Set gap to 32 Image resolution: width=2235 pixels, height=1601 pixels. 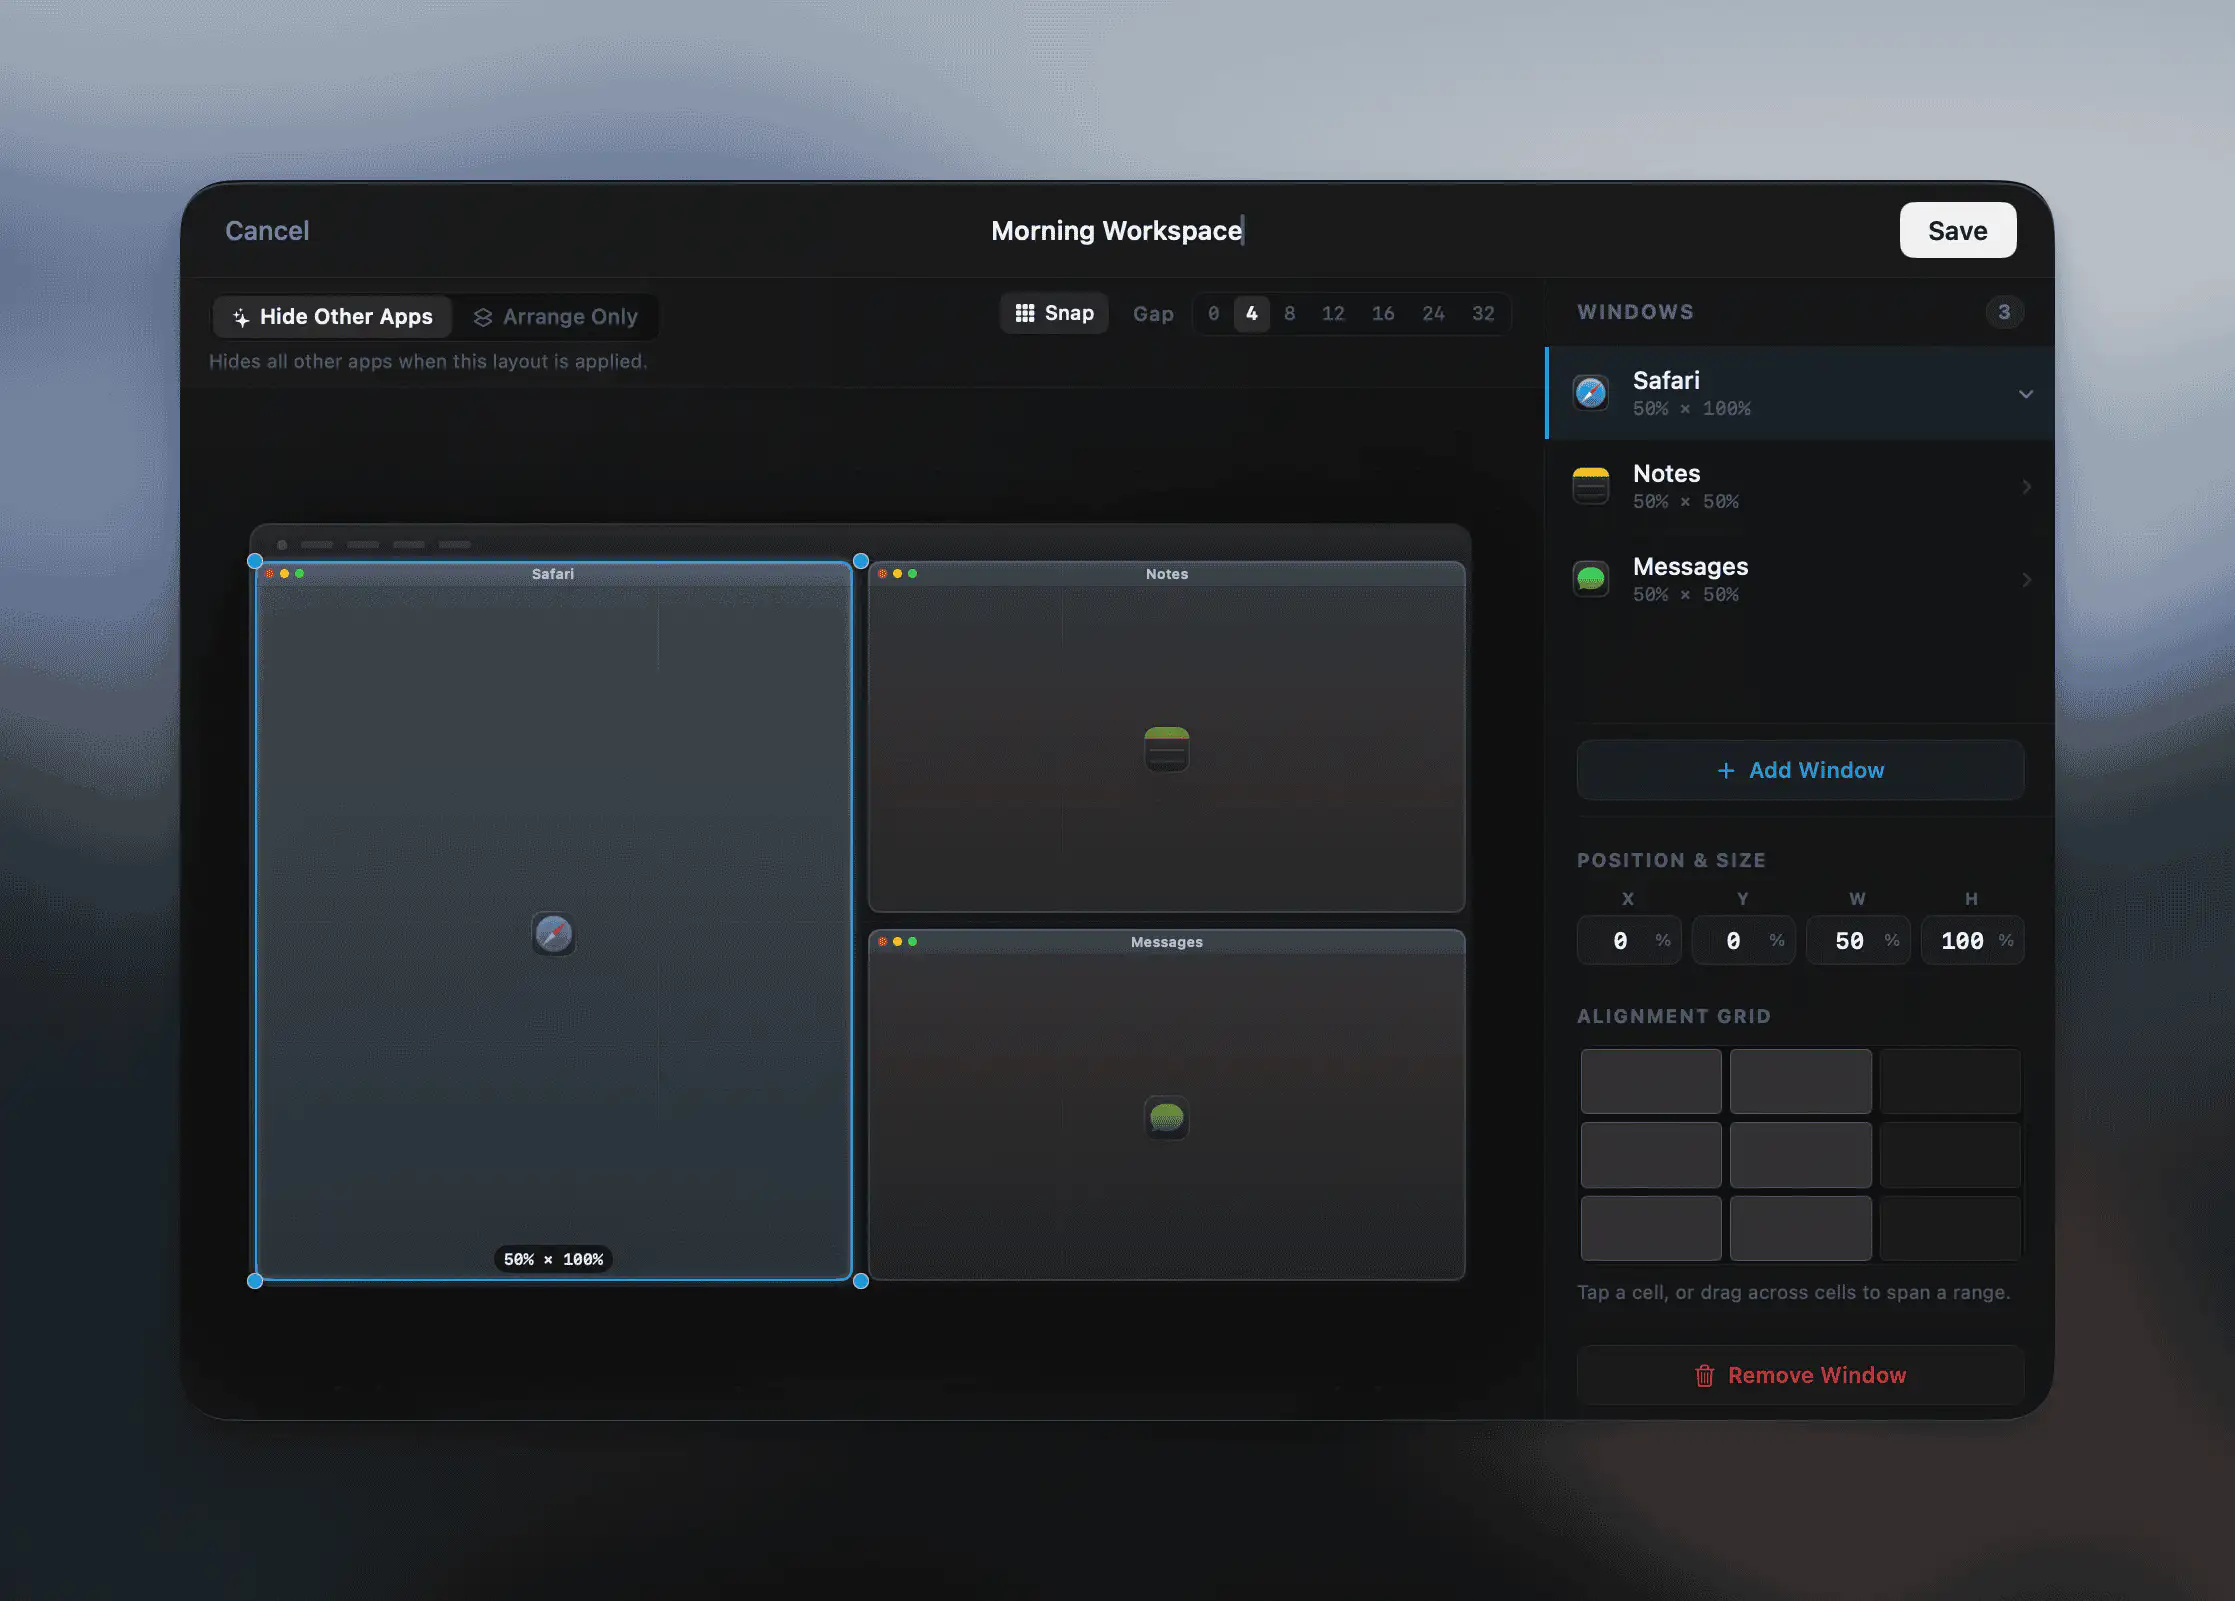1483,314
